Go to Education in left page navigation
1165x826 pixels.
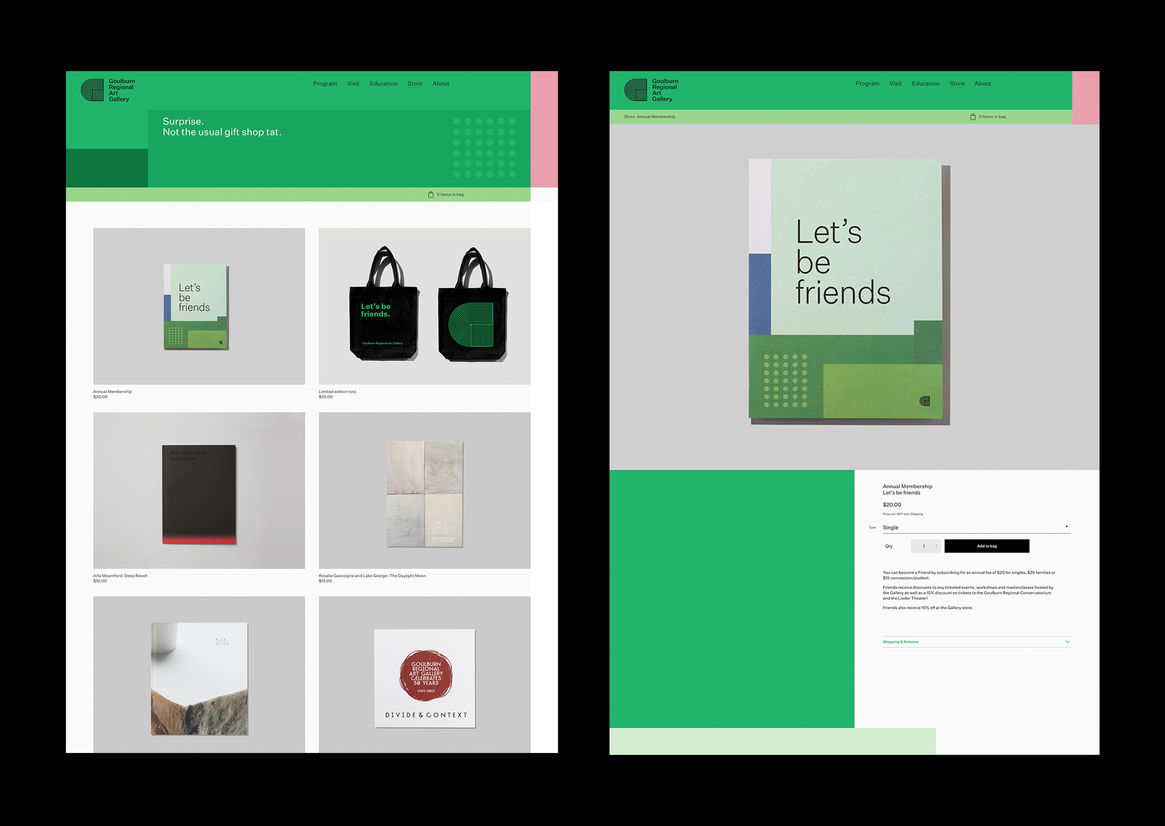coord(383,84)
